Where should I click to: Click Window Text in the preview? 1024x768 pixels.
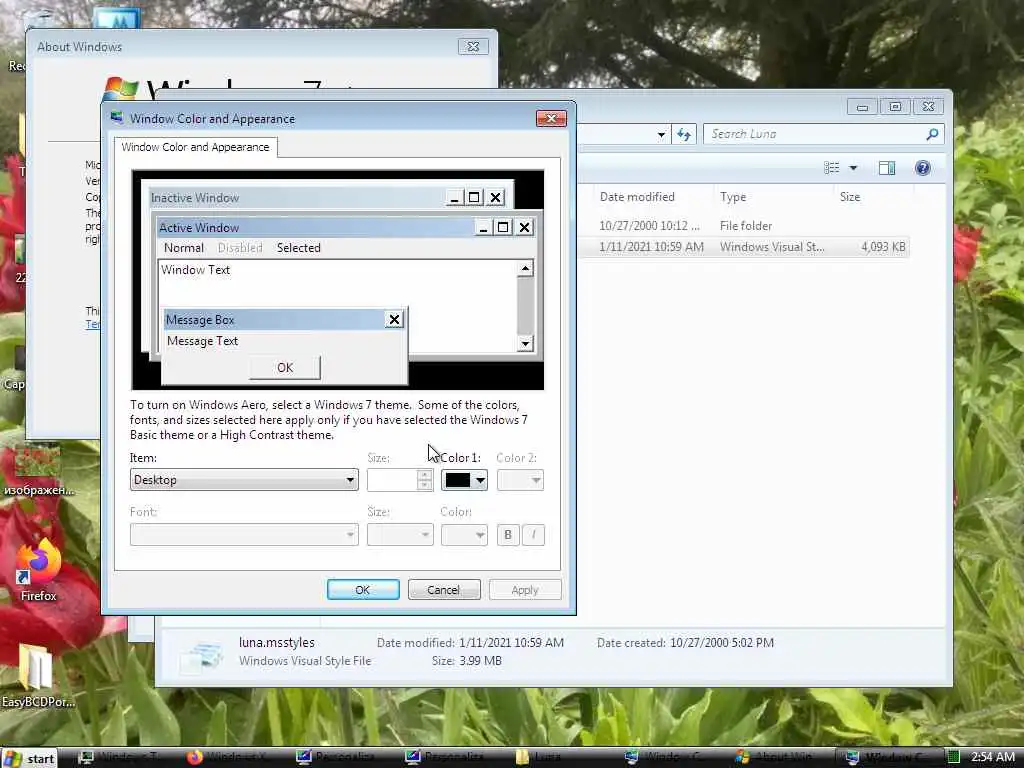click(195, 270)
